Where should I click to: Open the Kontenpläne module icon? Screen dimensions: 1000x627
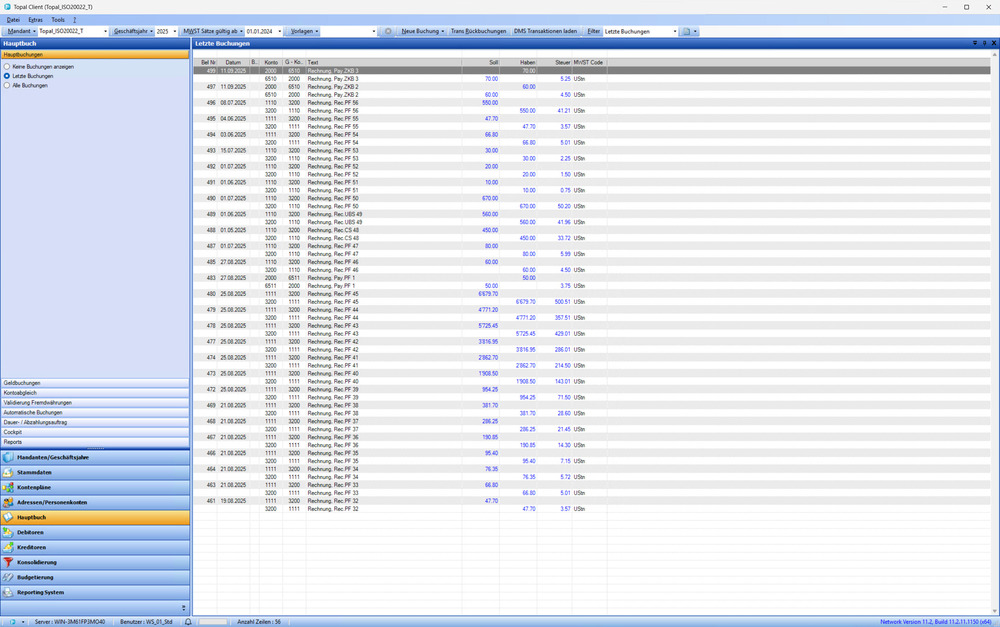click(x=9, y=487)
